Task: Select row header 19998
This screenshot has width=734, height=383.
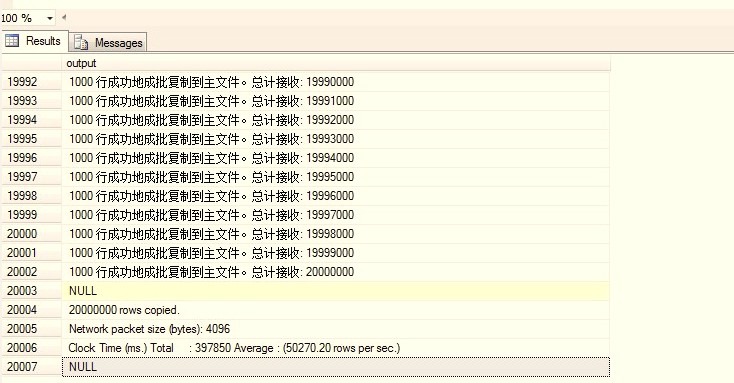Action: 31,196
